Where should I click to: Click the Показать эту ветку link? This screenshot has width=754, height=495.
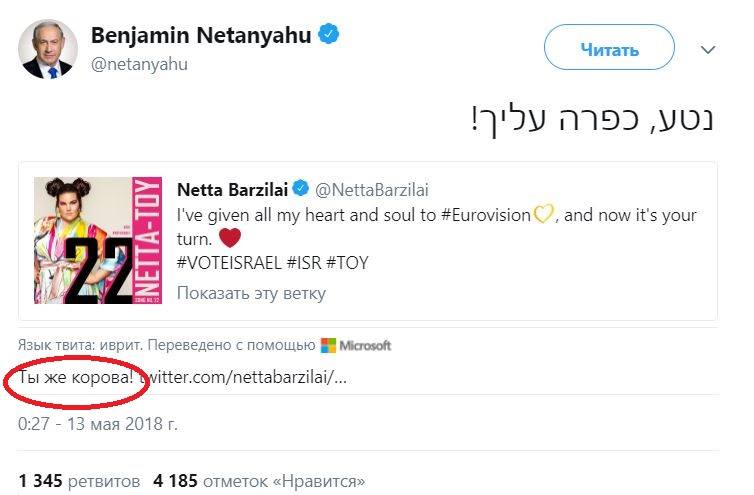click(x=250, y=293)
